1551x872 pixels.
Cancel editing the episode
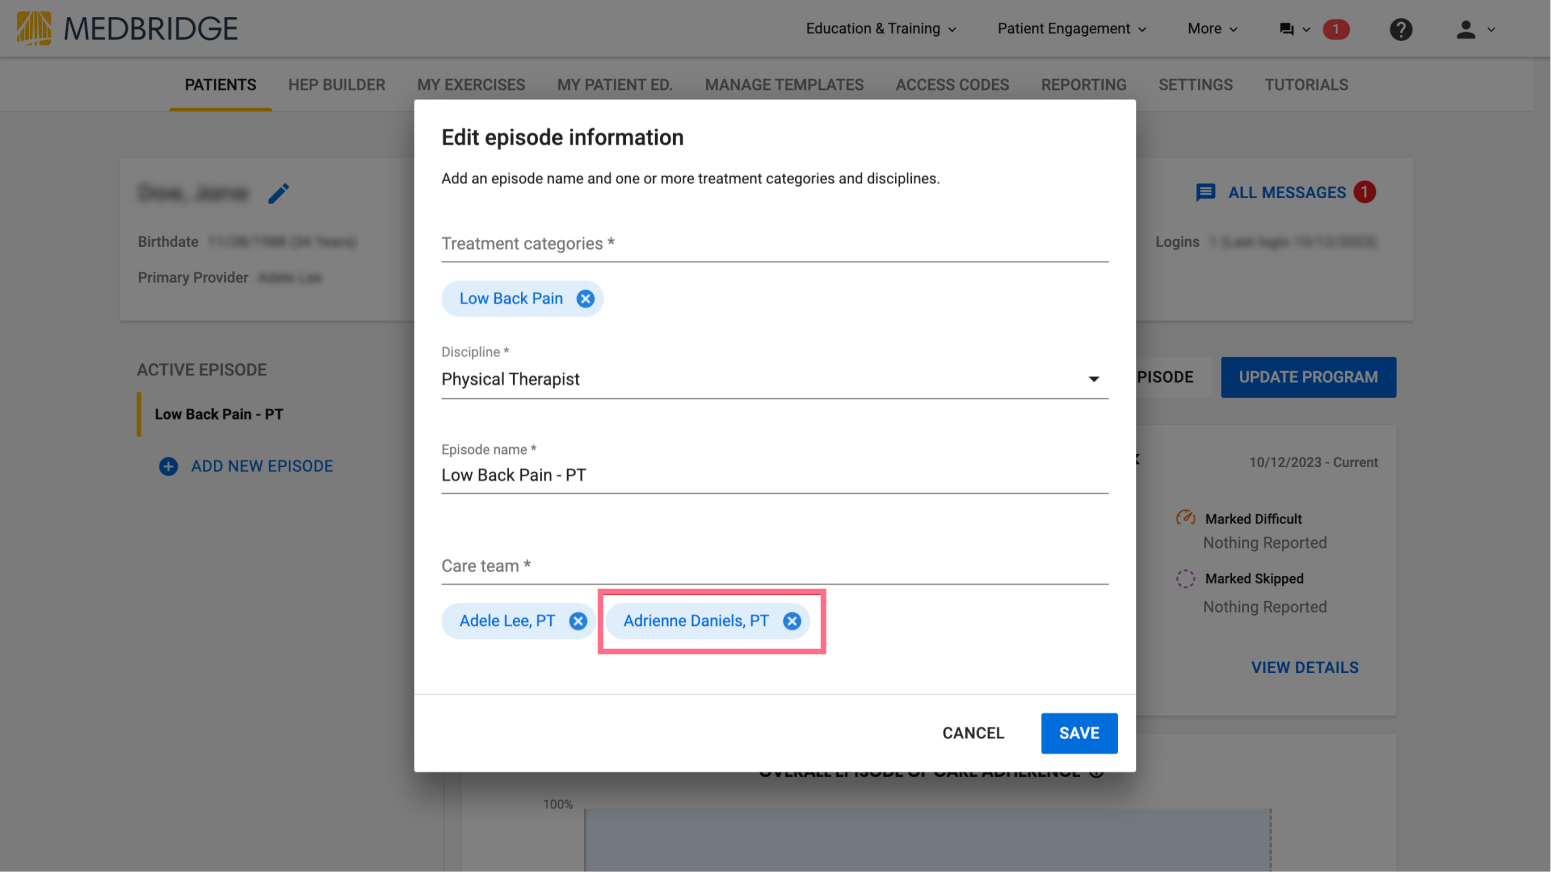coord(973,733)
